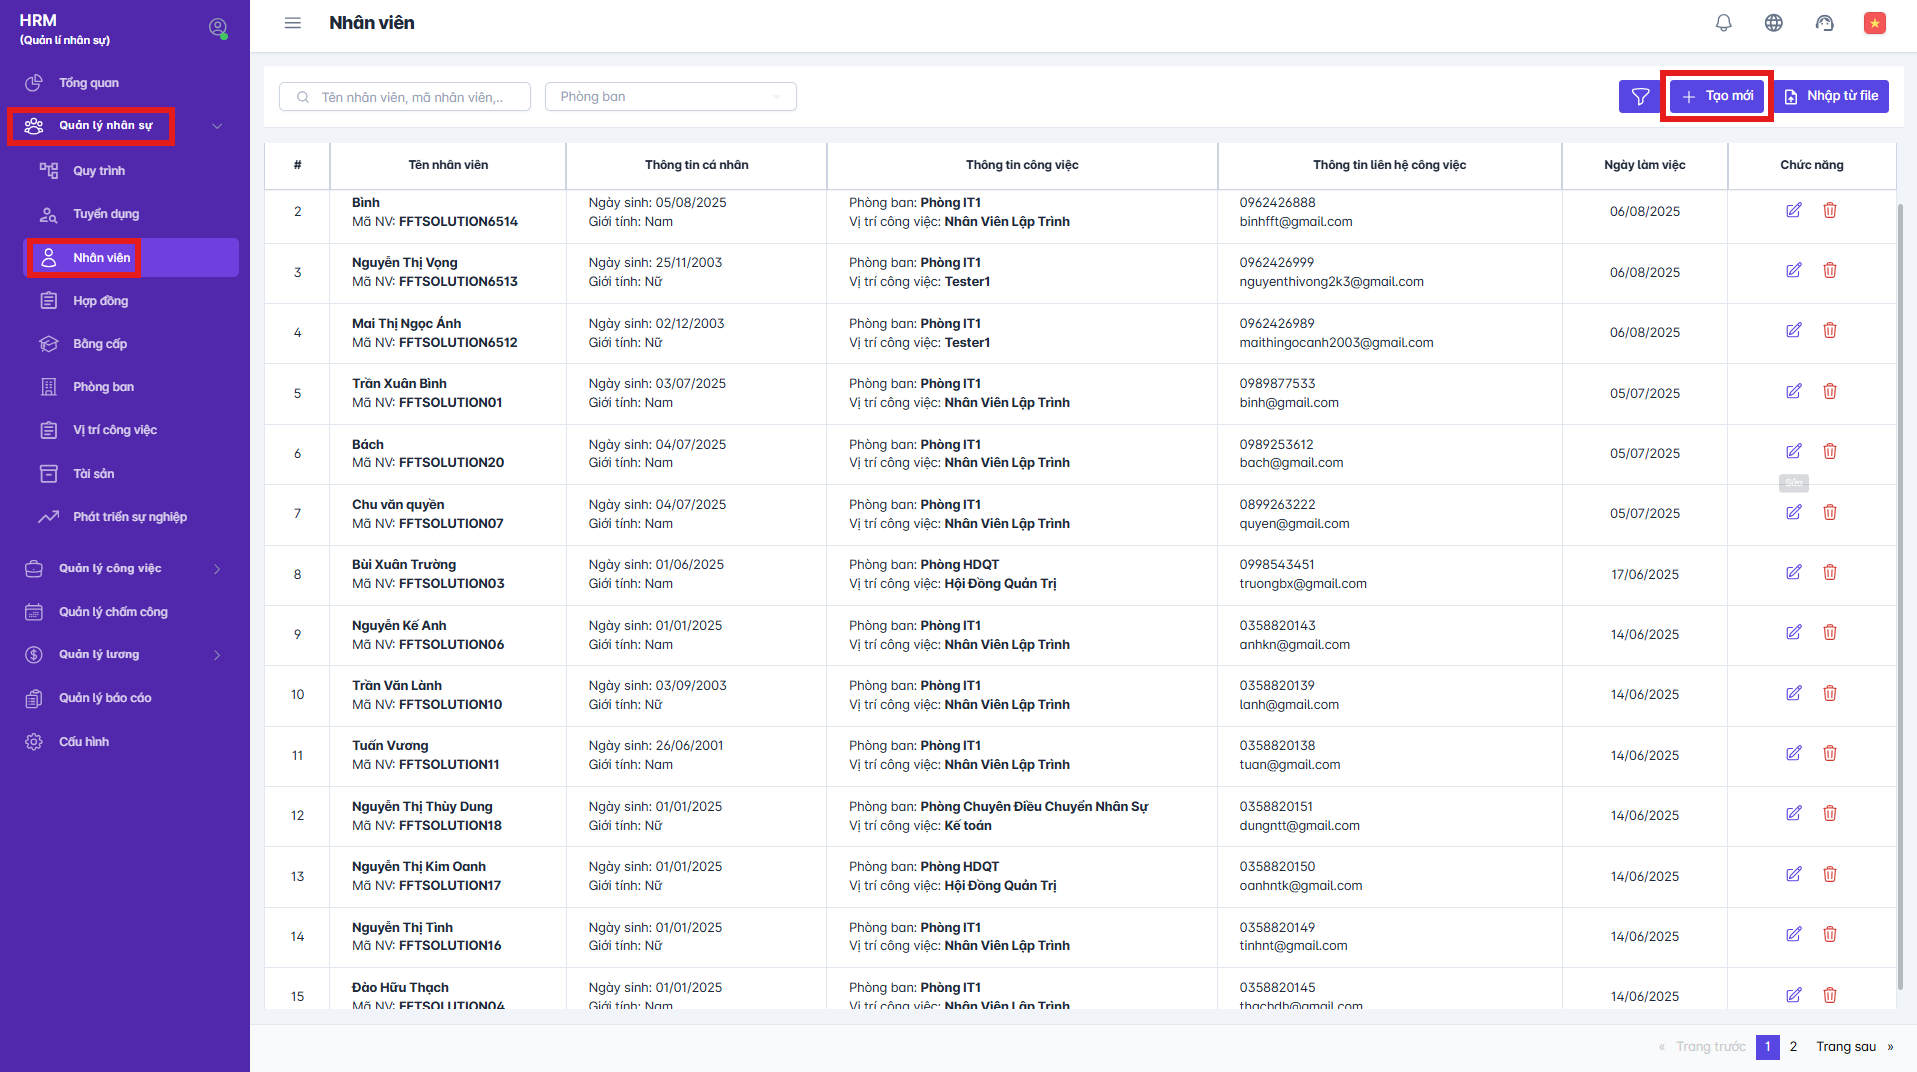
Task: Open the Hợp đồng menu item
Action: coord(100,301)
